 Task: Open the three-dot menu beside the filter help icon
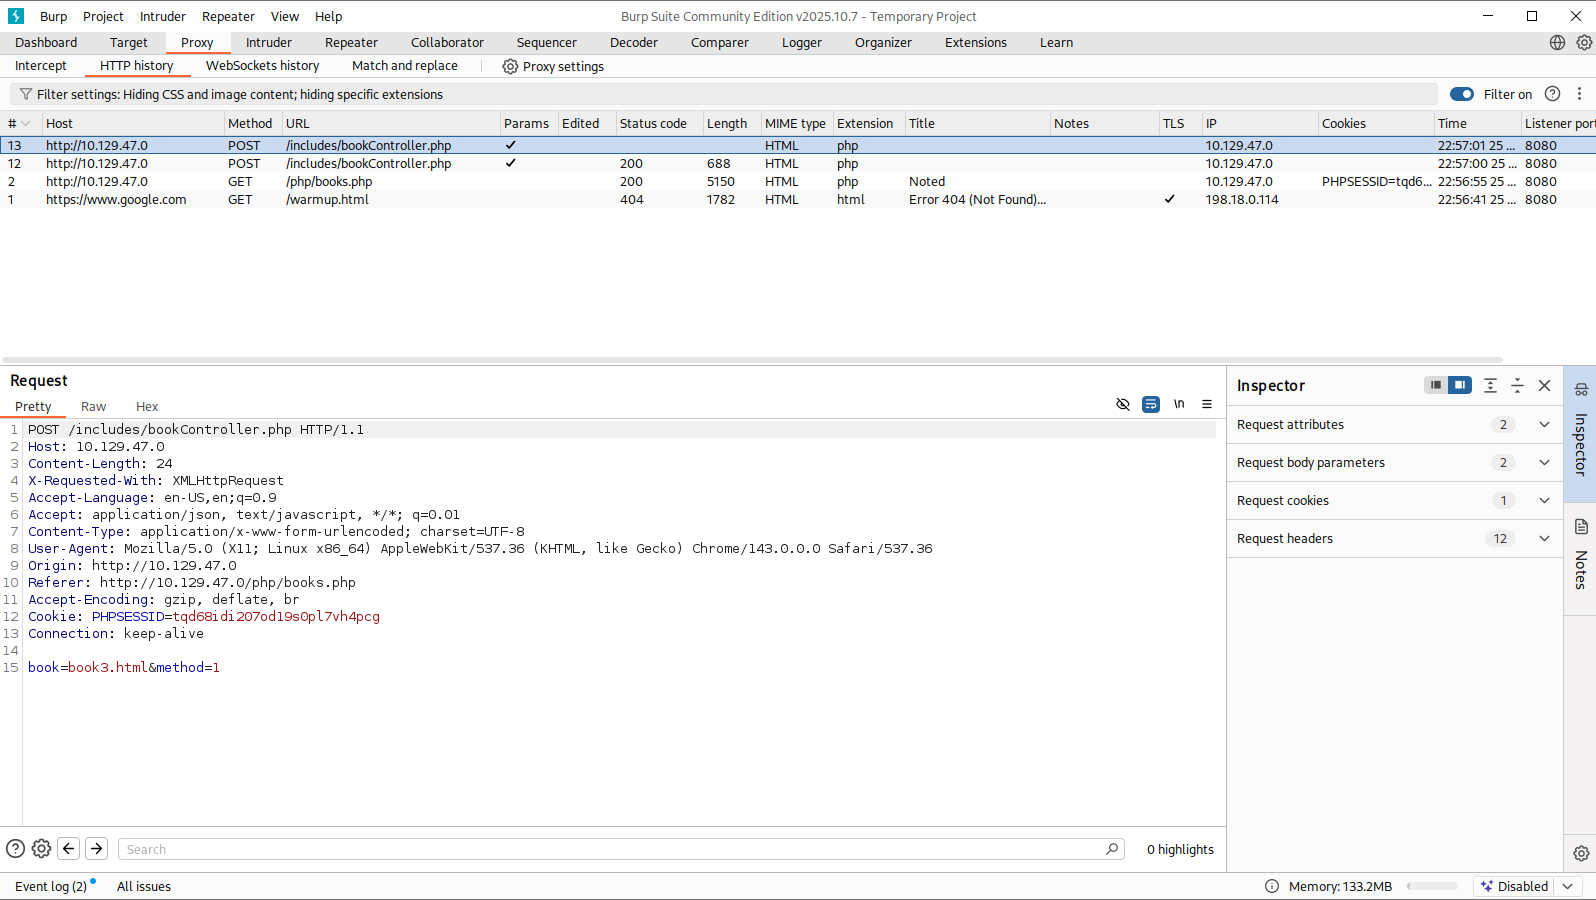1580,94
